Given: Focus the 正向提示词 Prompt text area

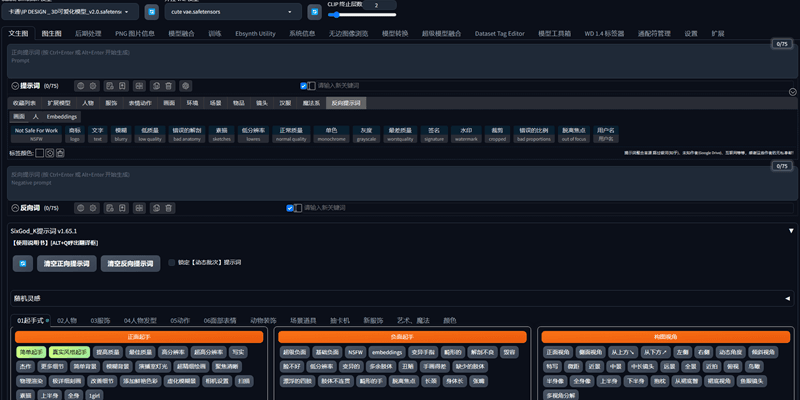Looking at the screenshot, I should (x=400, y=61).
